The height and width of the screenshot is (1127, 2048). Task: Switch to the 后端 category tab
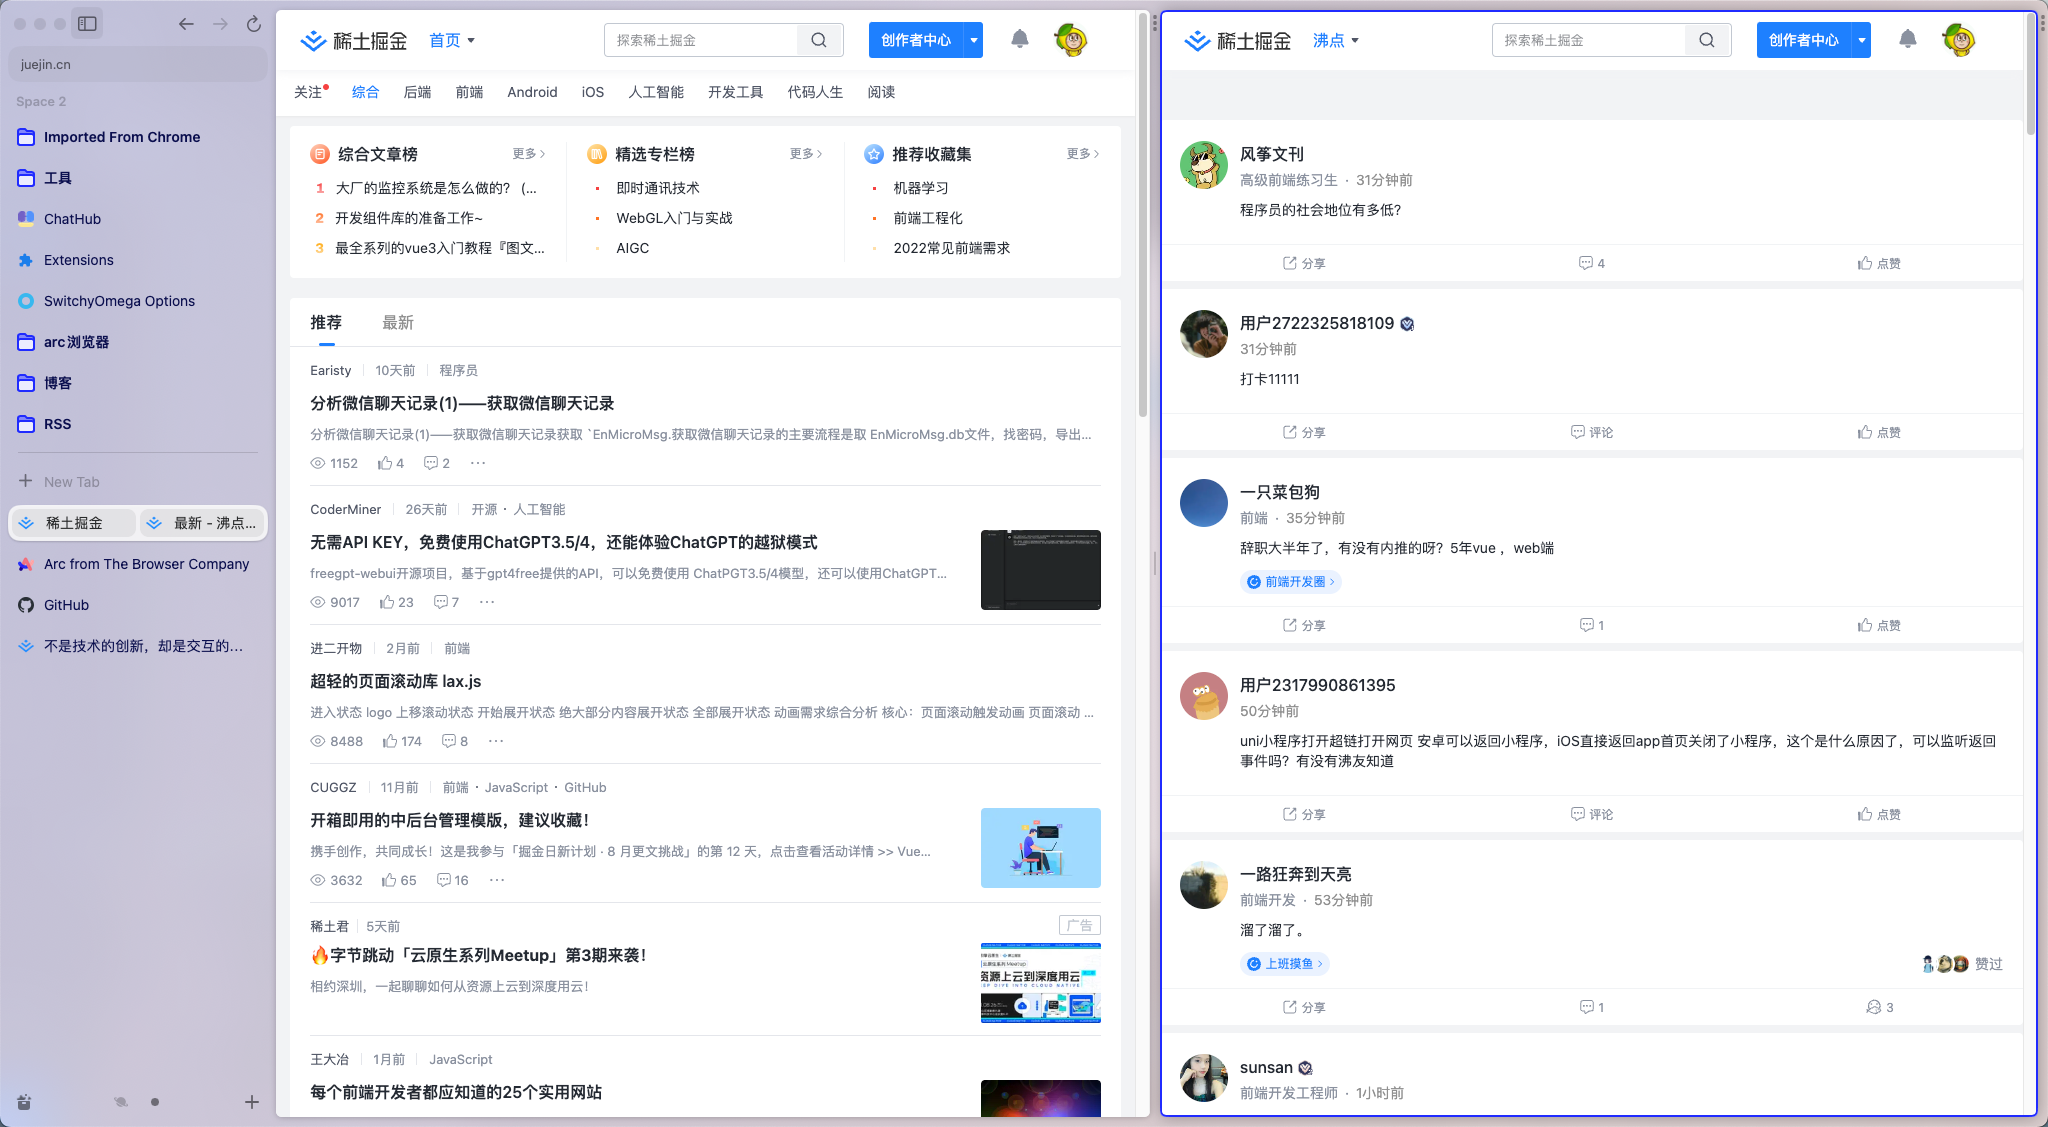[x=417, y=92]
